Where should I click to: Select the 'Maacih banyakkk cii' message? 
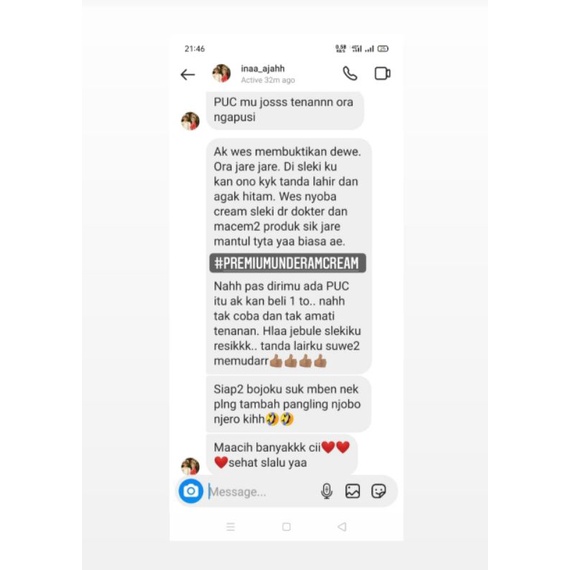tap(282, 455)
